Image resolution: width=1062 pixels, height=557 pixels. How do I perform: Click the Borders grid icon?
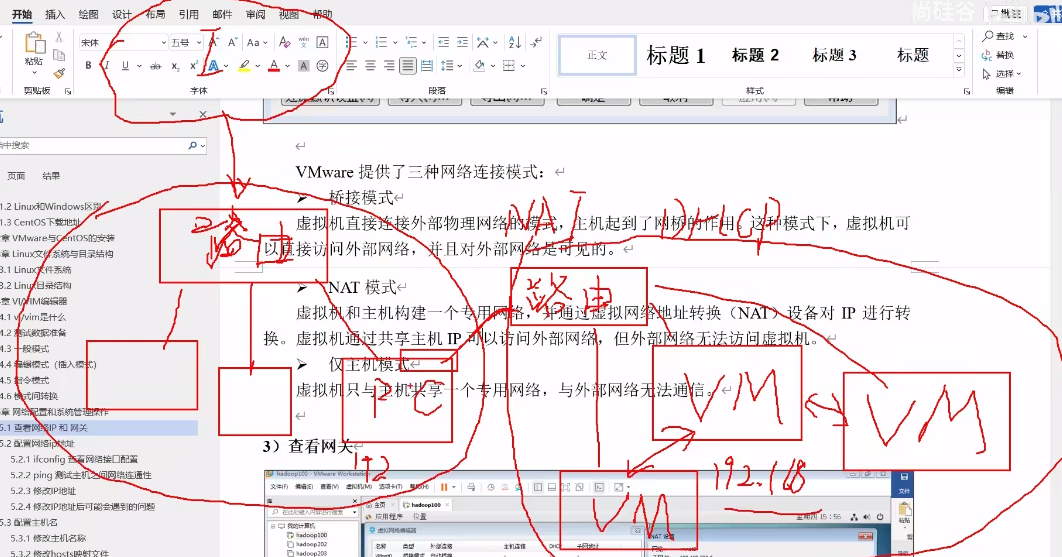point(509,66)
